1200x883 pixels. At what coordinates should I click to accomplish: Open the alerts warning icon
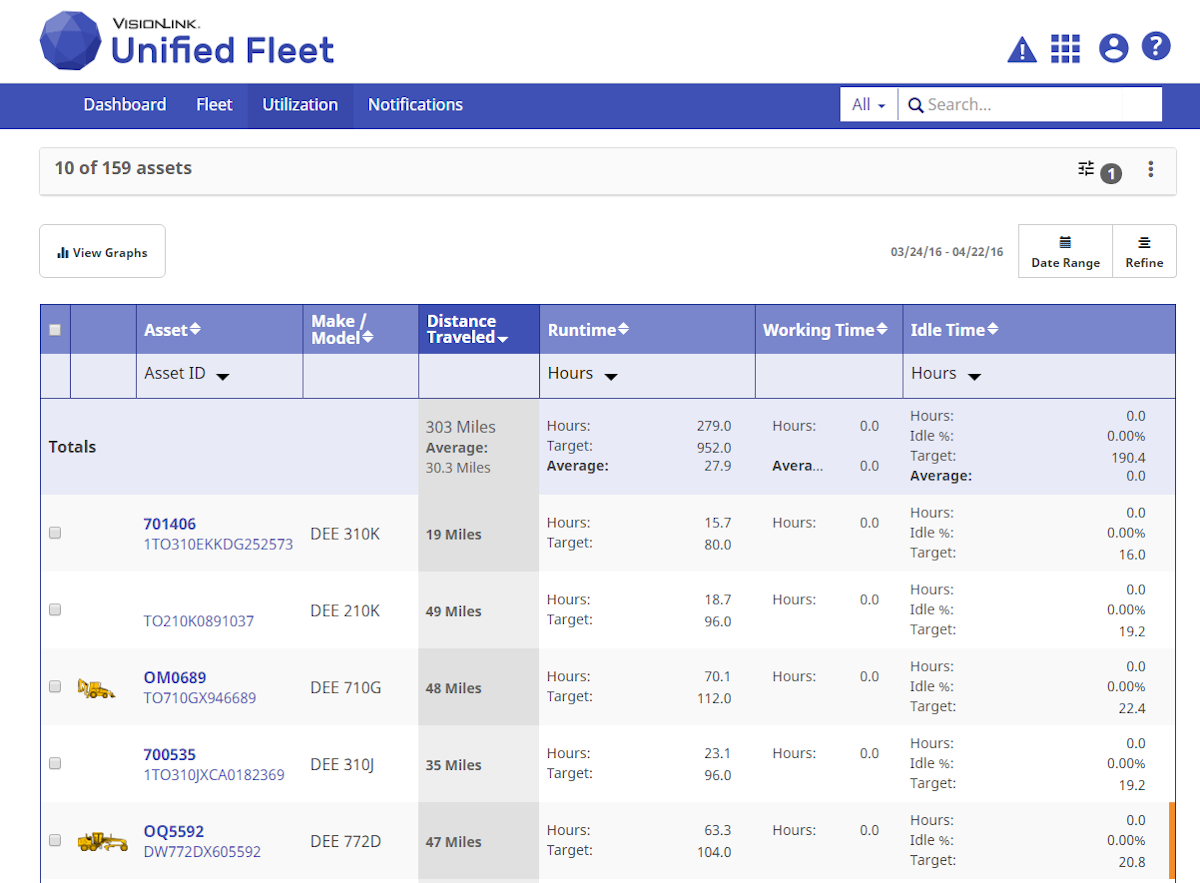click(1022, 47)
